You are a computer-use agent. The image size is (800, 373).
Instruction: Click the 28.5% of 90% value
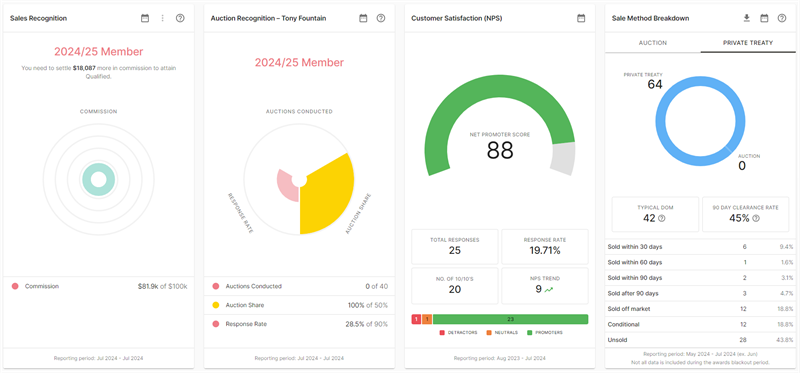pos(368,324)
